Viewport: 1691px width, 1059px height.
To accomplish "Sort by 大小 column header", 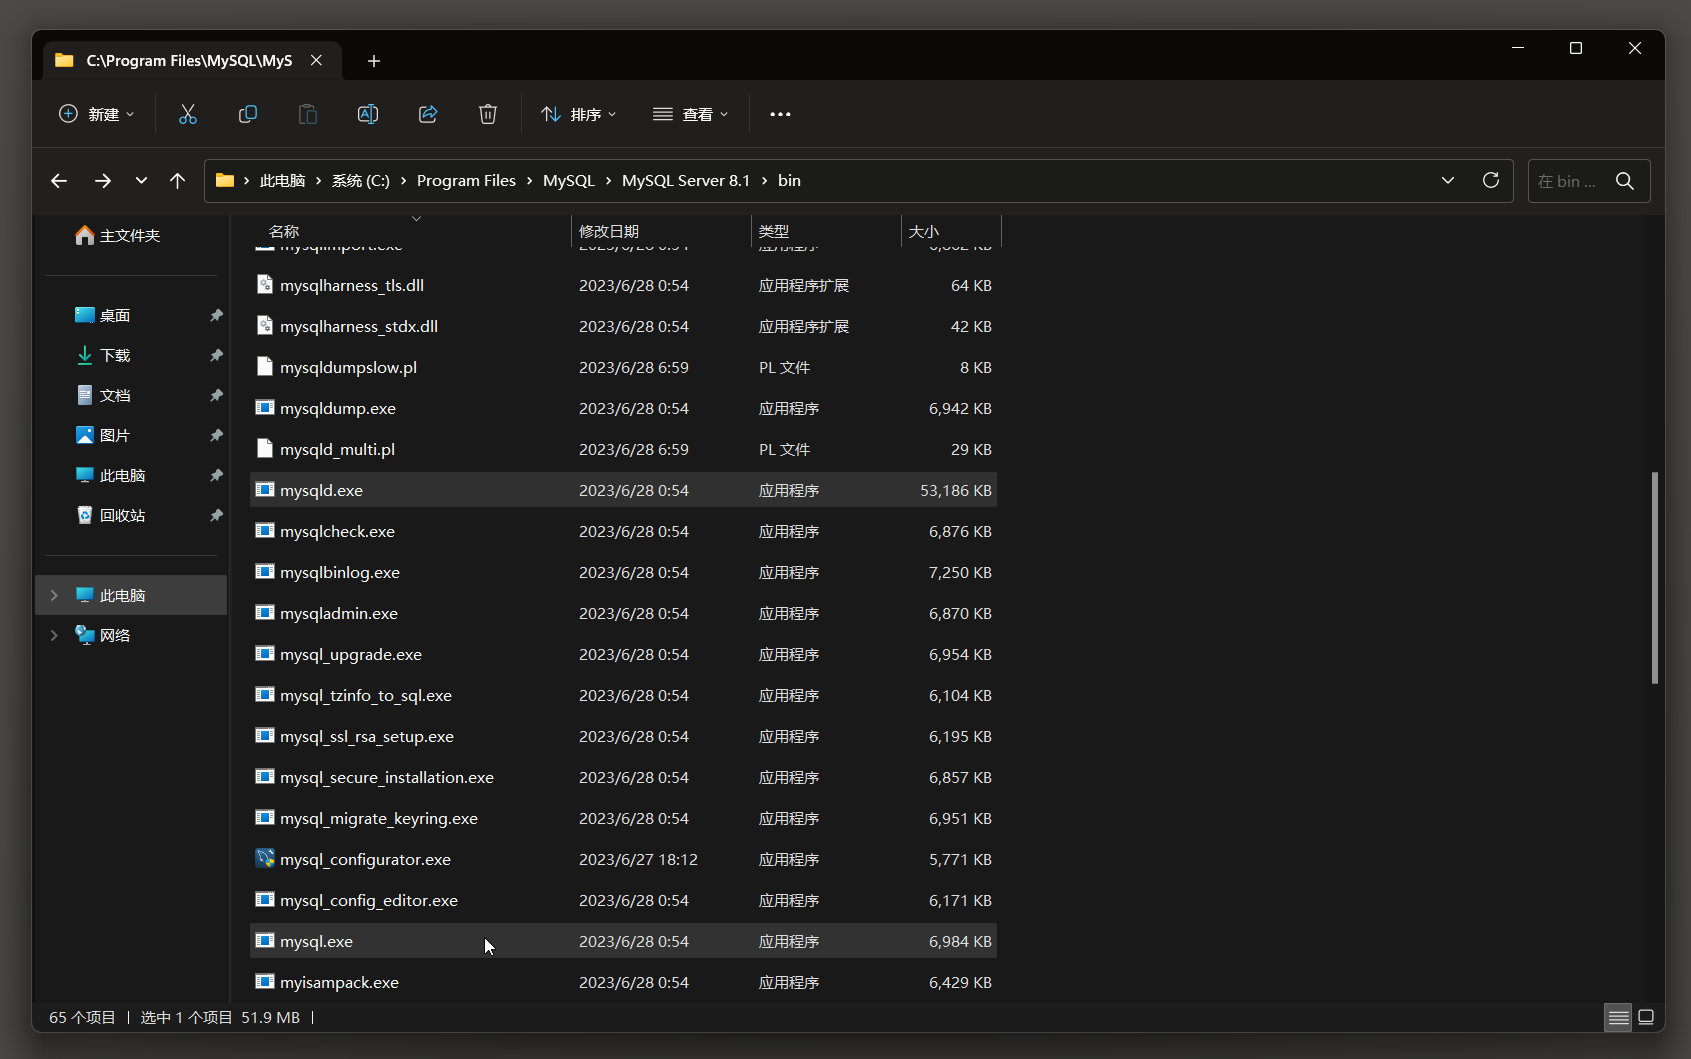I will (x=951, y=231).
